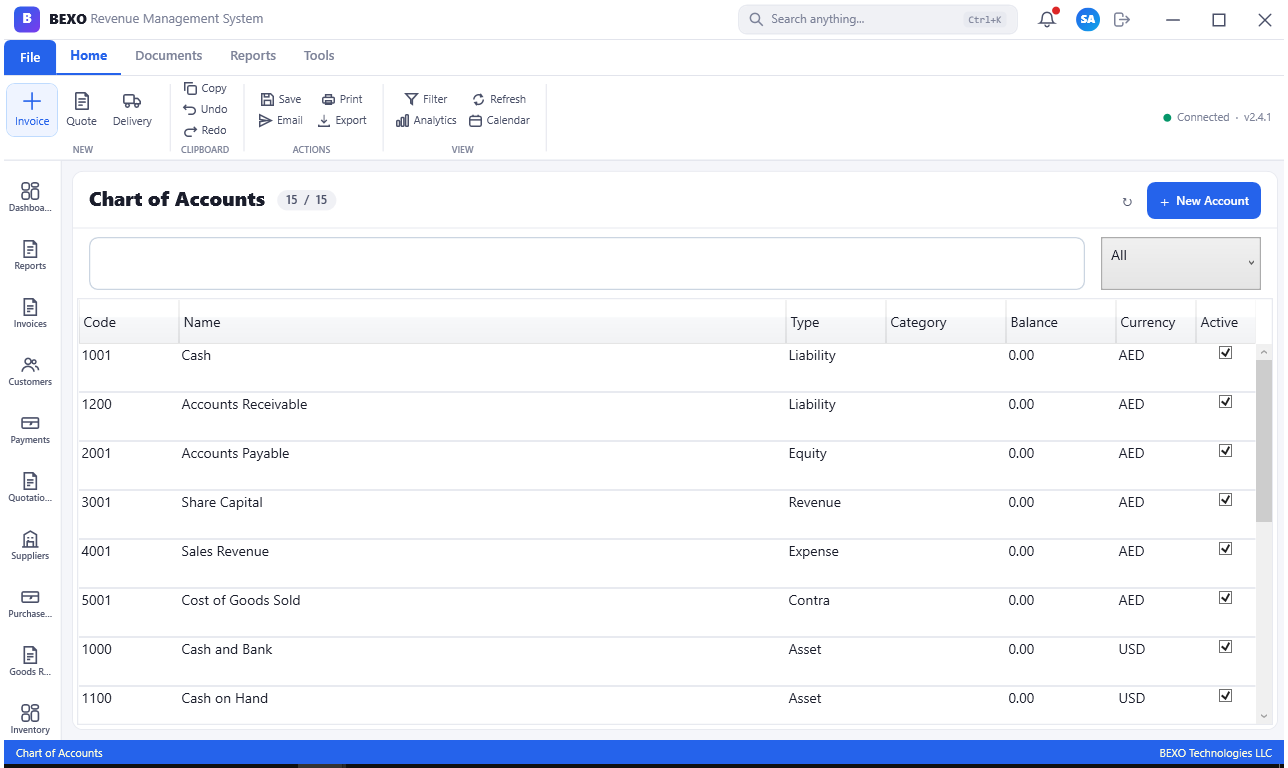
Task: Save using the ribbon Save icon
Action: coord(280,99)
